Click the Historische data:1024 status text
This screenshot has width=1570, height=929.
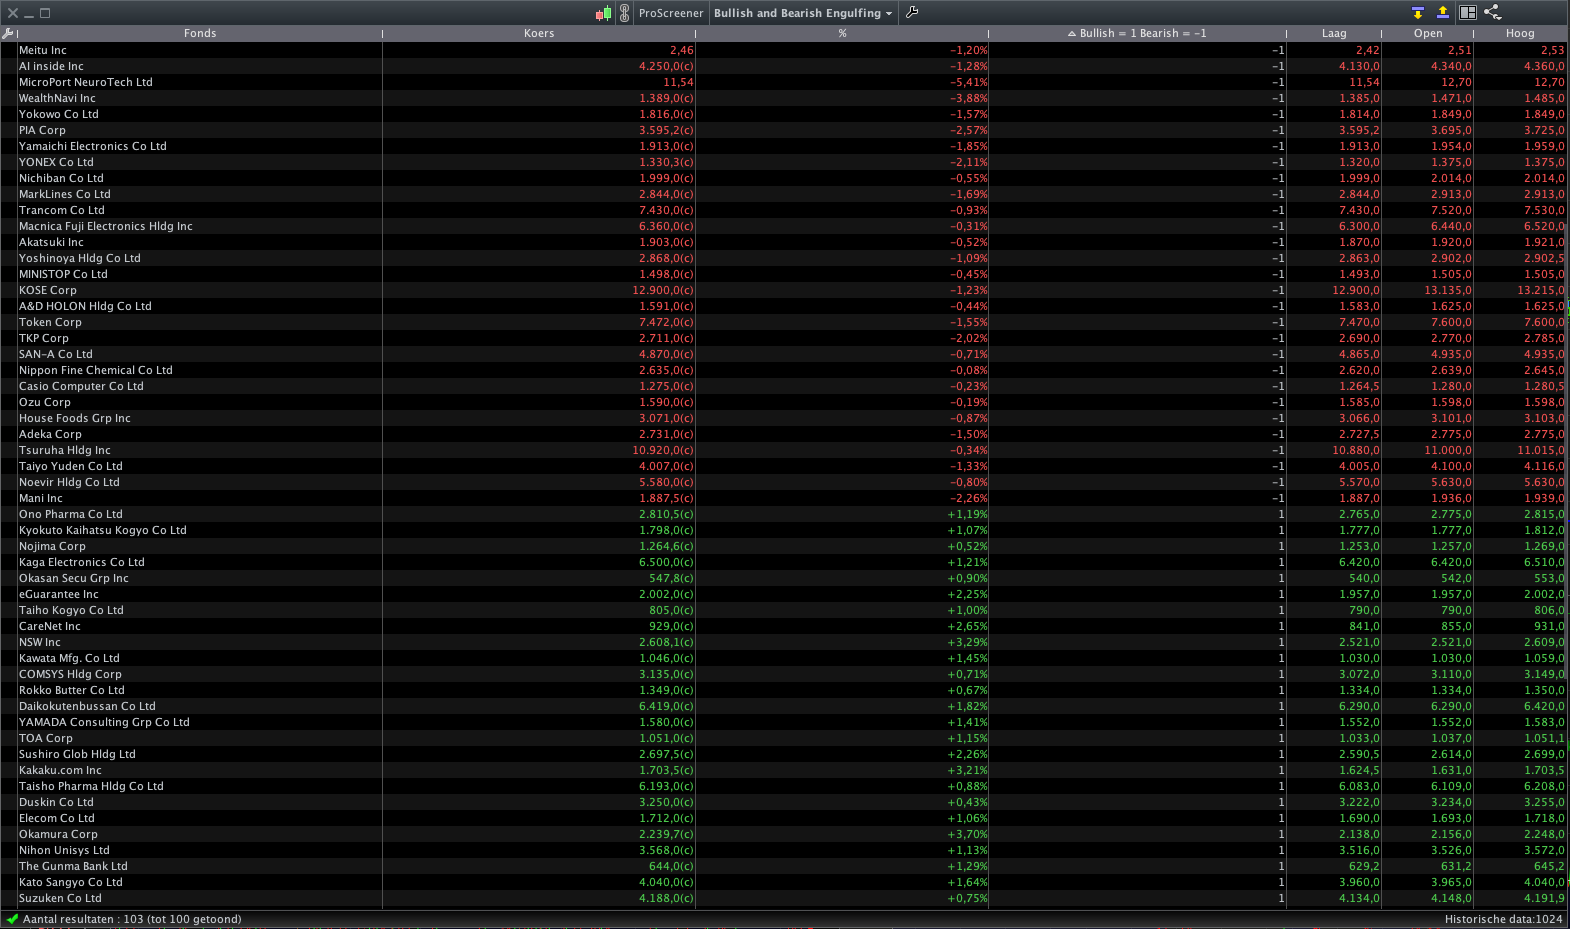(x=1503, y=919)
